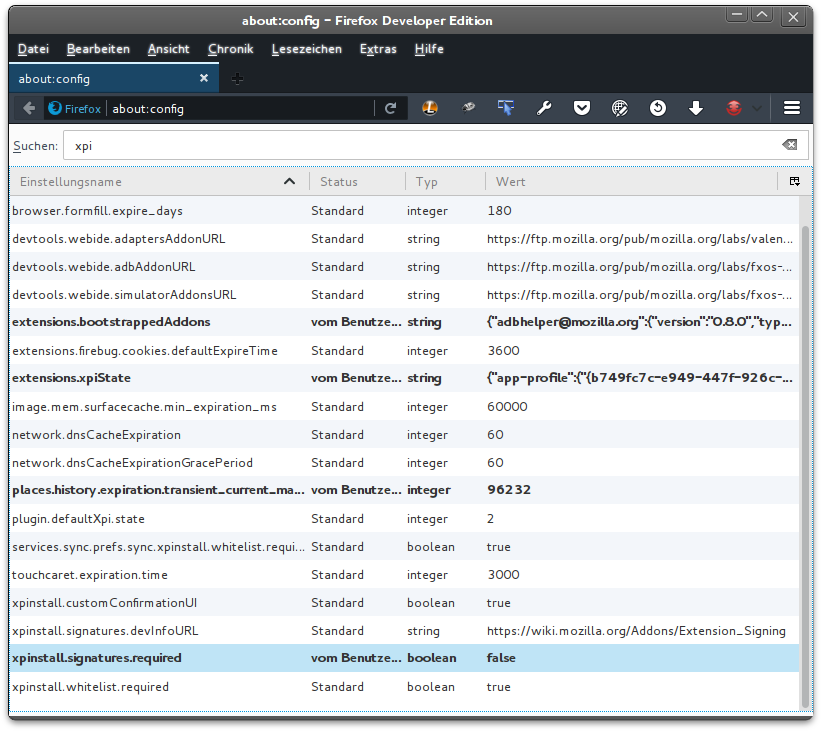The image size is (821, 731).
Task: Click the about:config address bar URL
Action: coord(148,109)
